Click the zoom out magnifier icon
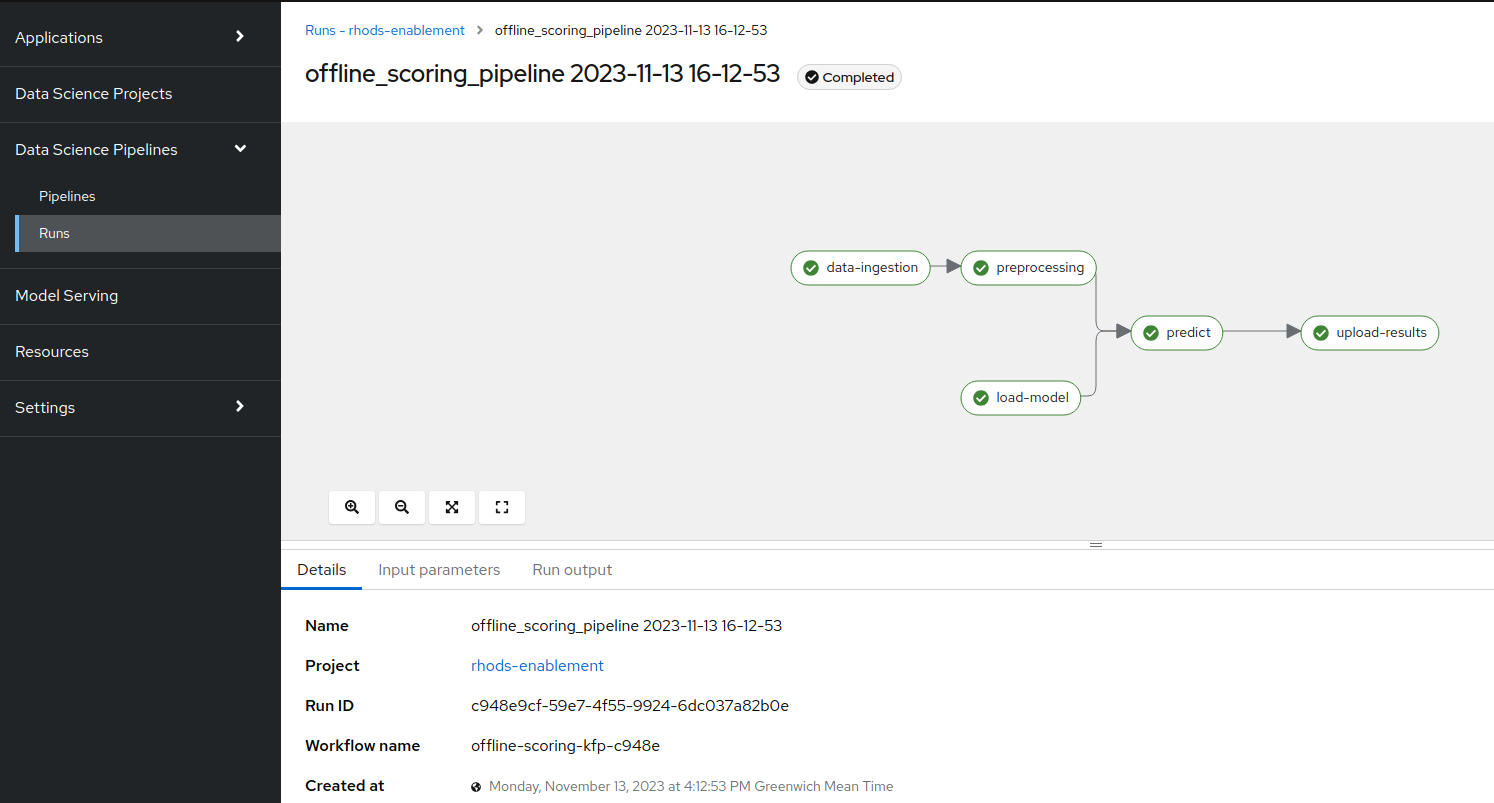The width and height of the screenshot is (1494, 803). [x=402, y=507]
